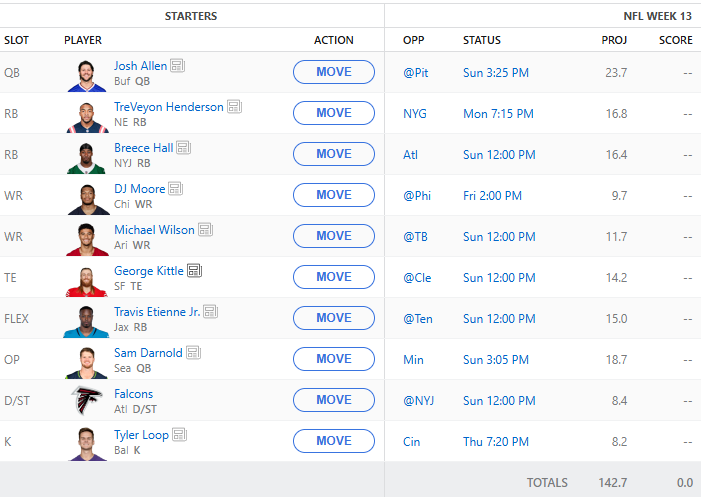
Task: Click Josh Allen's headshot photo
Action: (x=87, y=73)
